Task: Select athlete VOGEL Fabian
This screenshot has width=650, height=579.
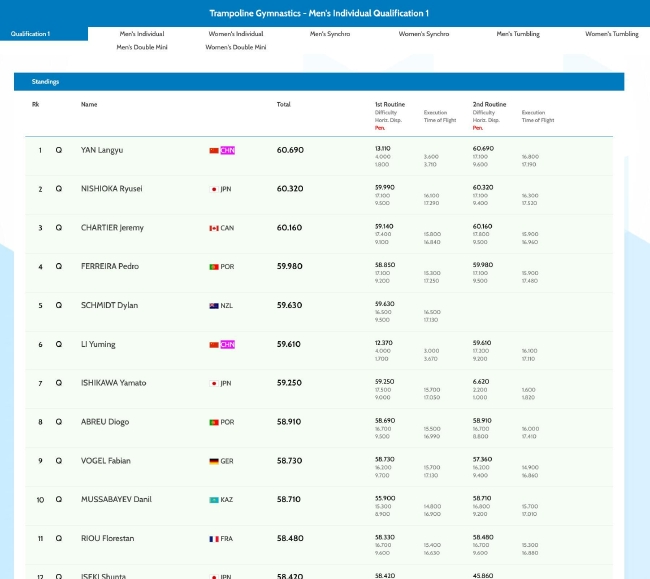Action: (106, 460)
